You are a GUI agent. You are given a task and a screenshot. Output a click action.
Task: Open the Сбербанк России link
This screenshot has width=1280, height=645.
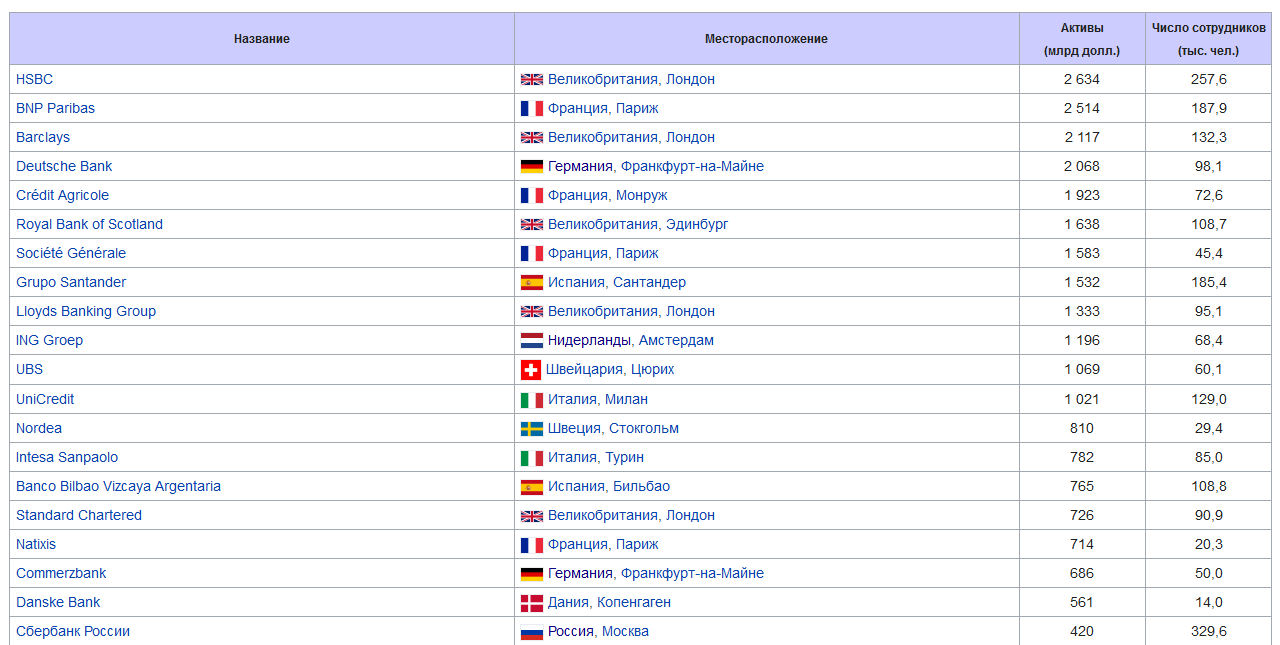(x=73, y=631)
